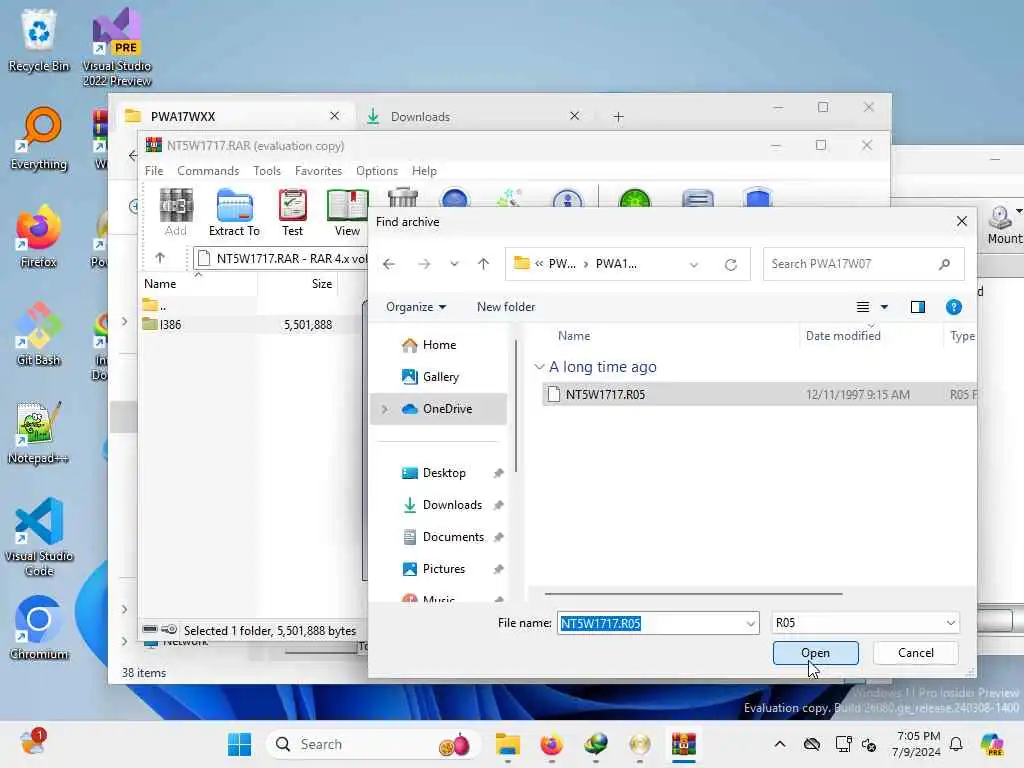The image size is (1024, 768).
Task: Click the Back arrow in Find archive dialog
Action: pyautogui.click(x=389, y=264)
